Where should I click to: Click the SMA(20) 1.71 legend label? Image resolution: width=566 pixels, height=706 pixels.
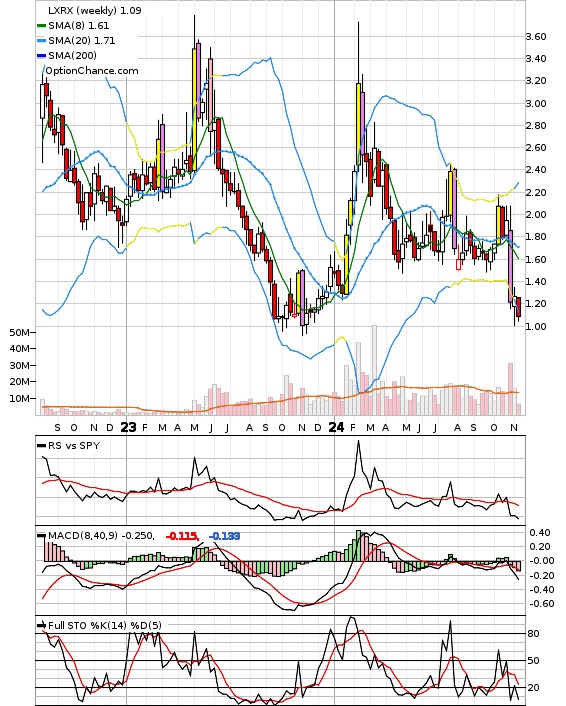[82, 41]
